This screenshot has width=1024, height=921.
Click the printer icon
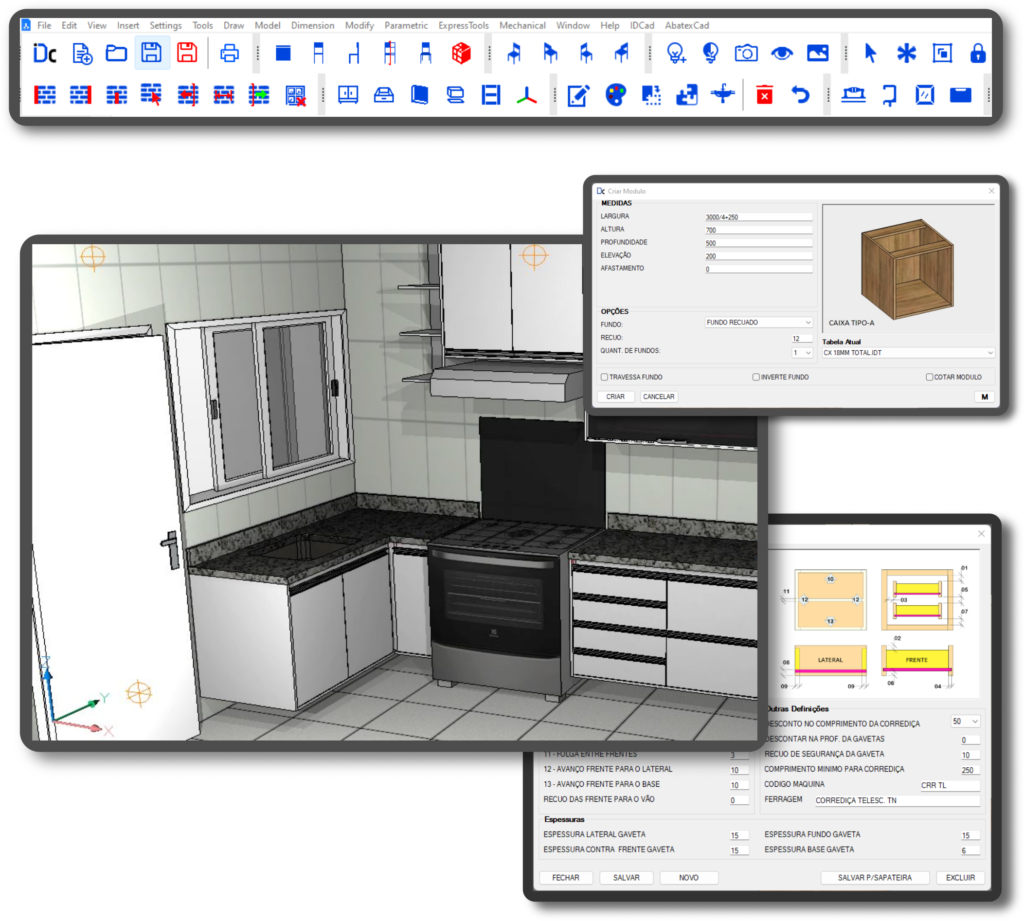(x=229, y=53)
